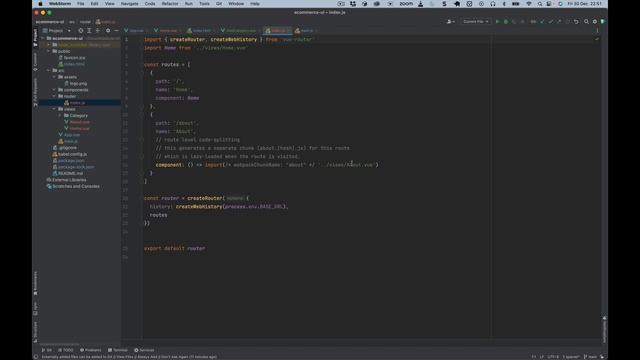Open the Terminal tool window button
640x360 pixels.
click(118, 350)
